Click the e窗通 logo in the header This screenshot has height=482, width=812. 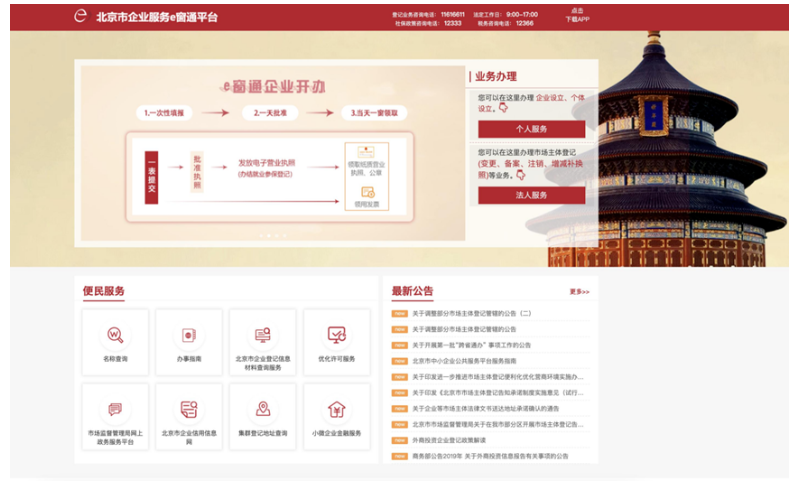pos(81,16)
